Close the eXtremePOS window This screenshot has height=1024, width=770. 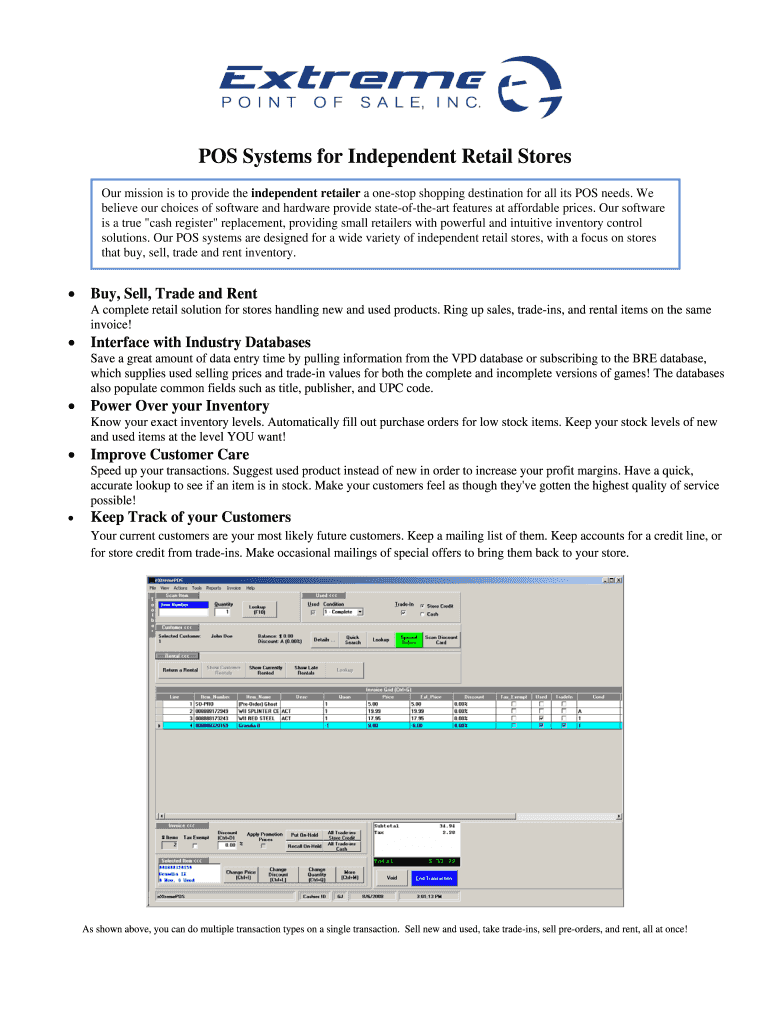tap(618, 579)
